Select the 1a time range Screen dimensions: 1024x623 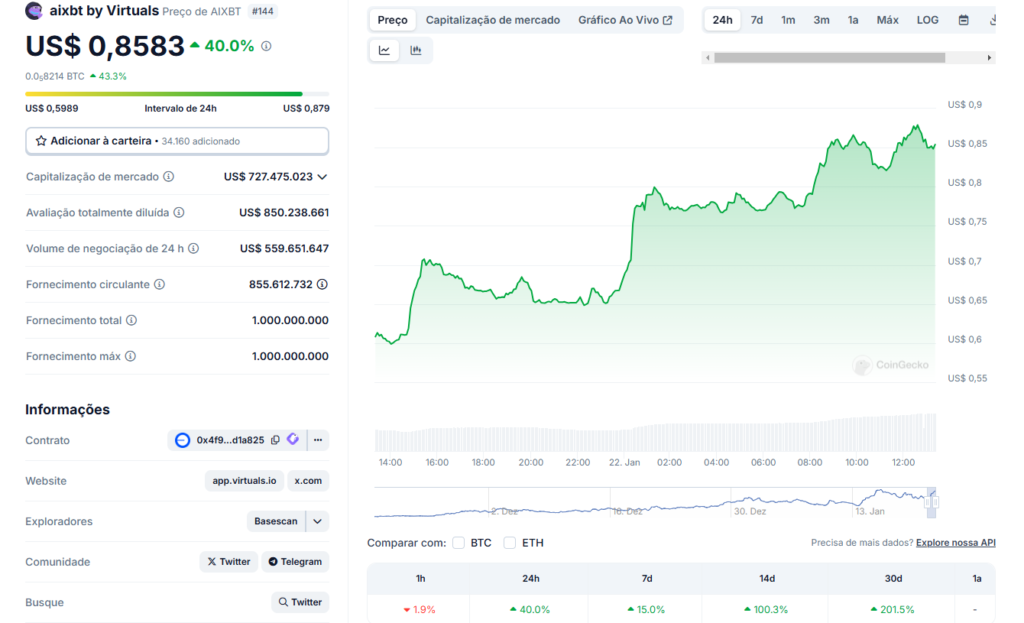point(853,20)
